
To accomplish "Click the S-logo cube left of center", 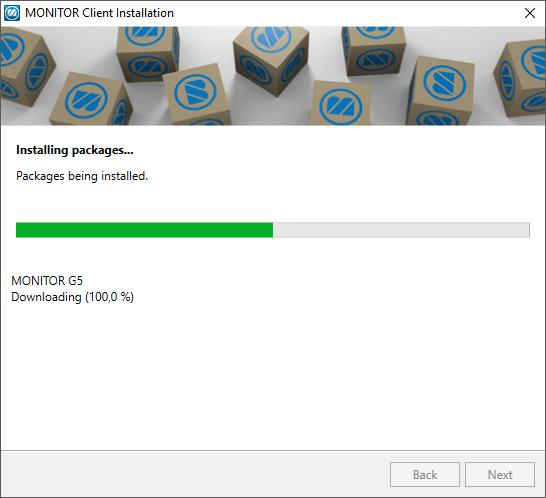I will point(197,95).
